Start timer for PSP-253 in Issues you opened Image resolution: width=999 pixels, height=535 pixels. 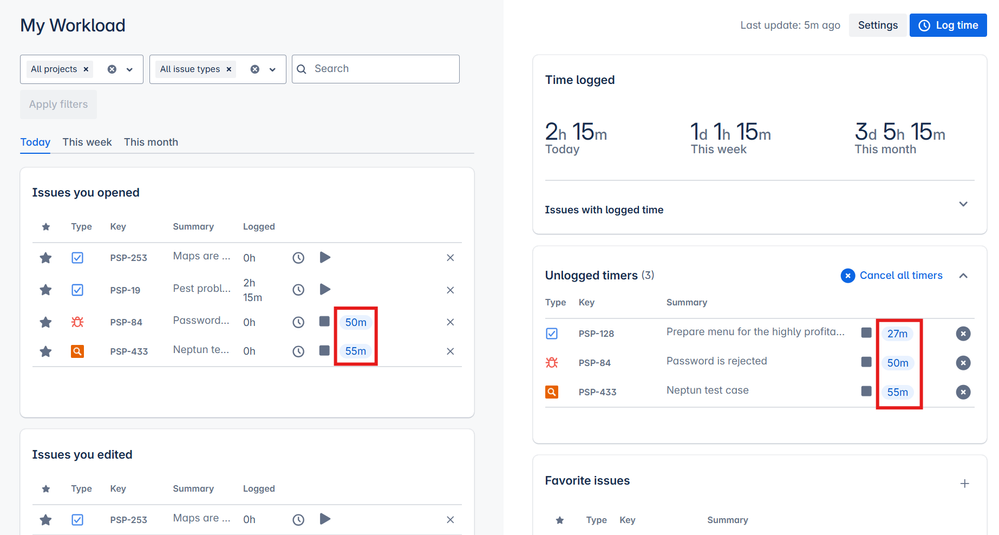[x=325, y=257]
